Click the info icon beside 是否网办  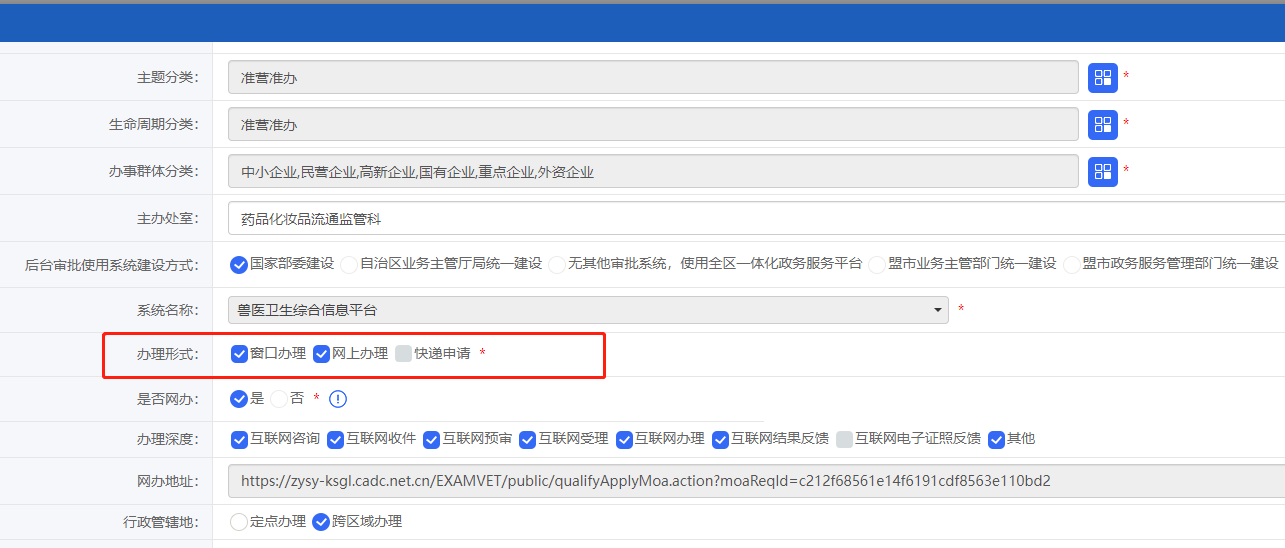tap(338, 399)
